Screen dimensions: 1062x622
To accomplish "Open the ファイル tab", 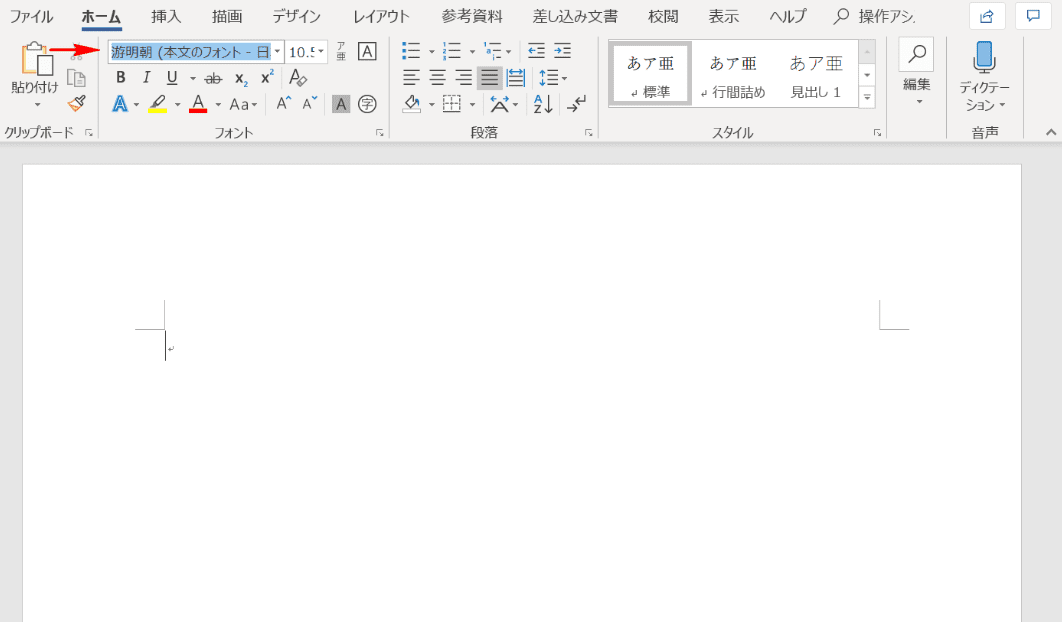I will tap(31, 16).
